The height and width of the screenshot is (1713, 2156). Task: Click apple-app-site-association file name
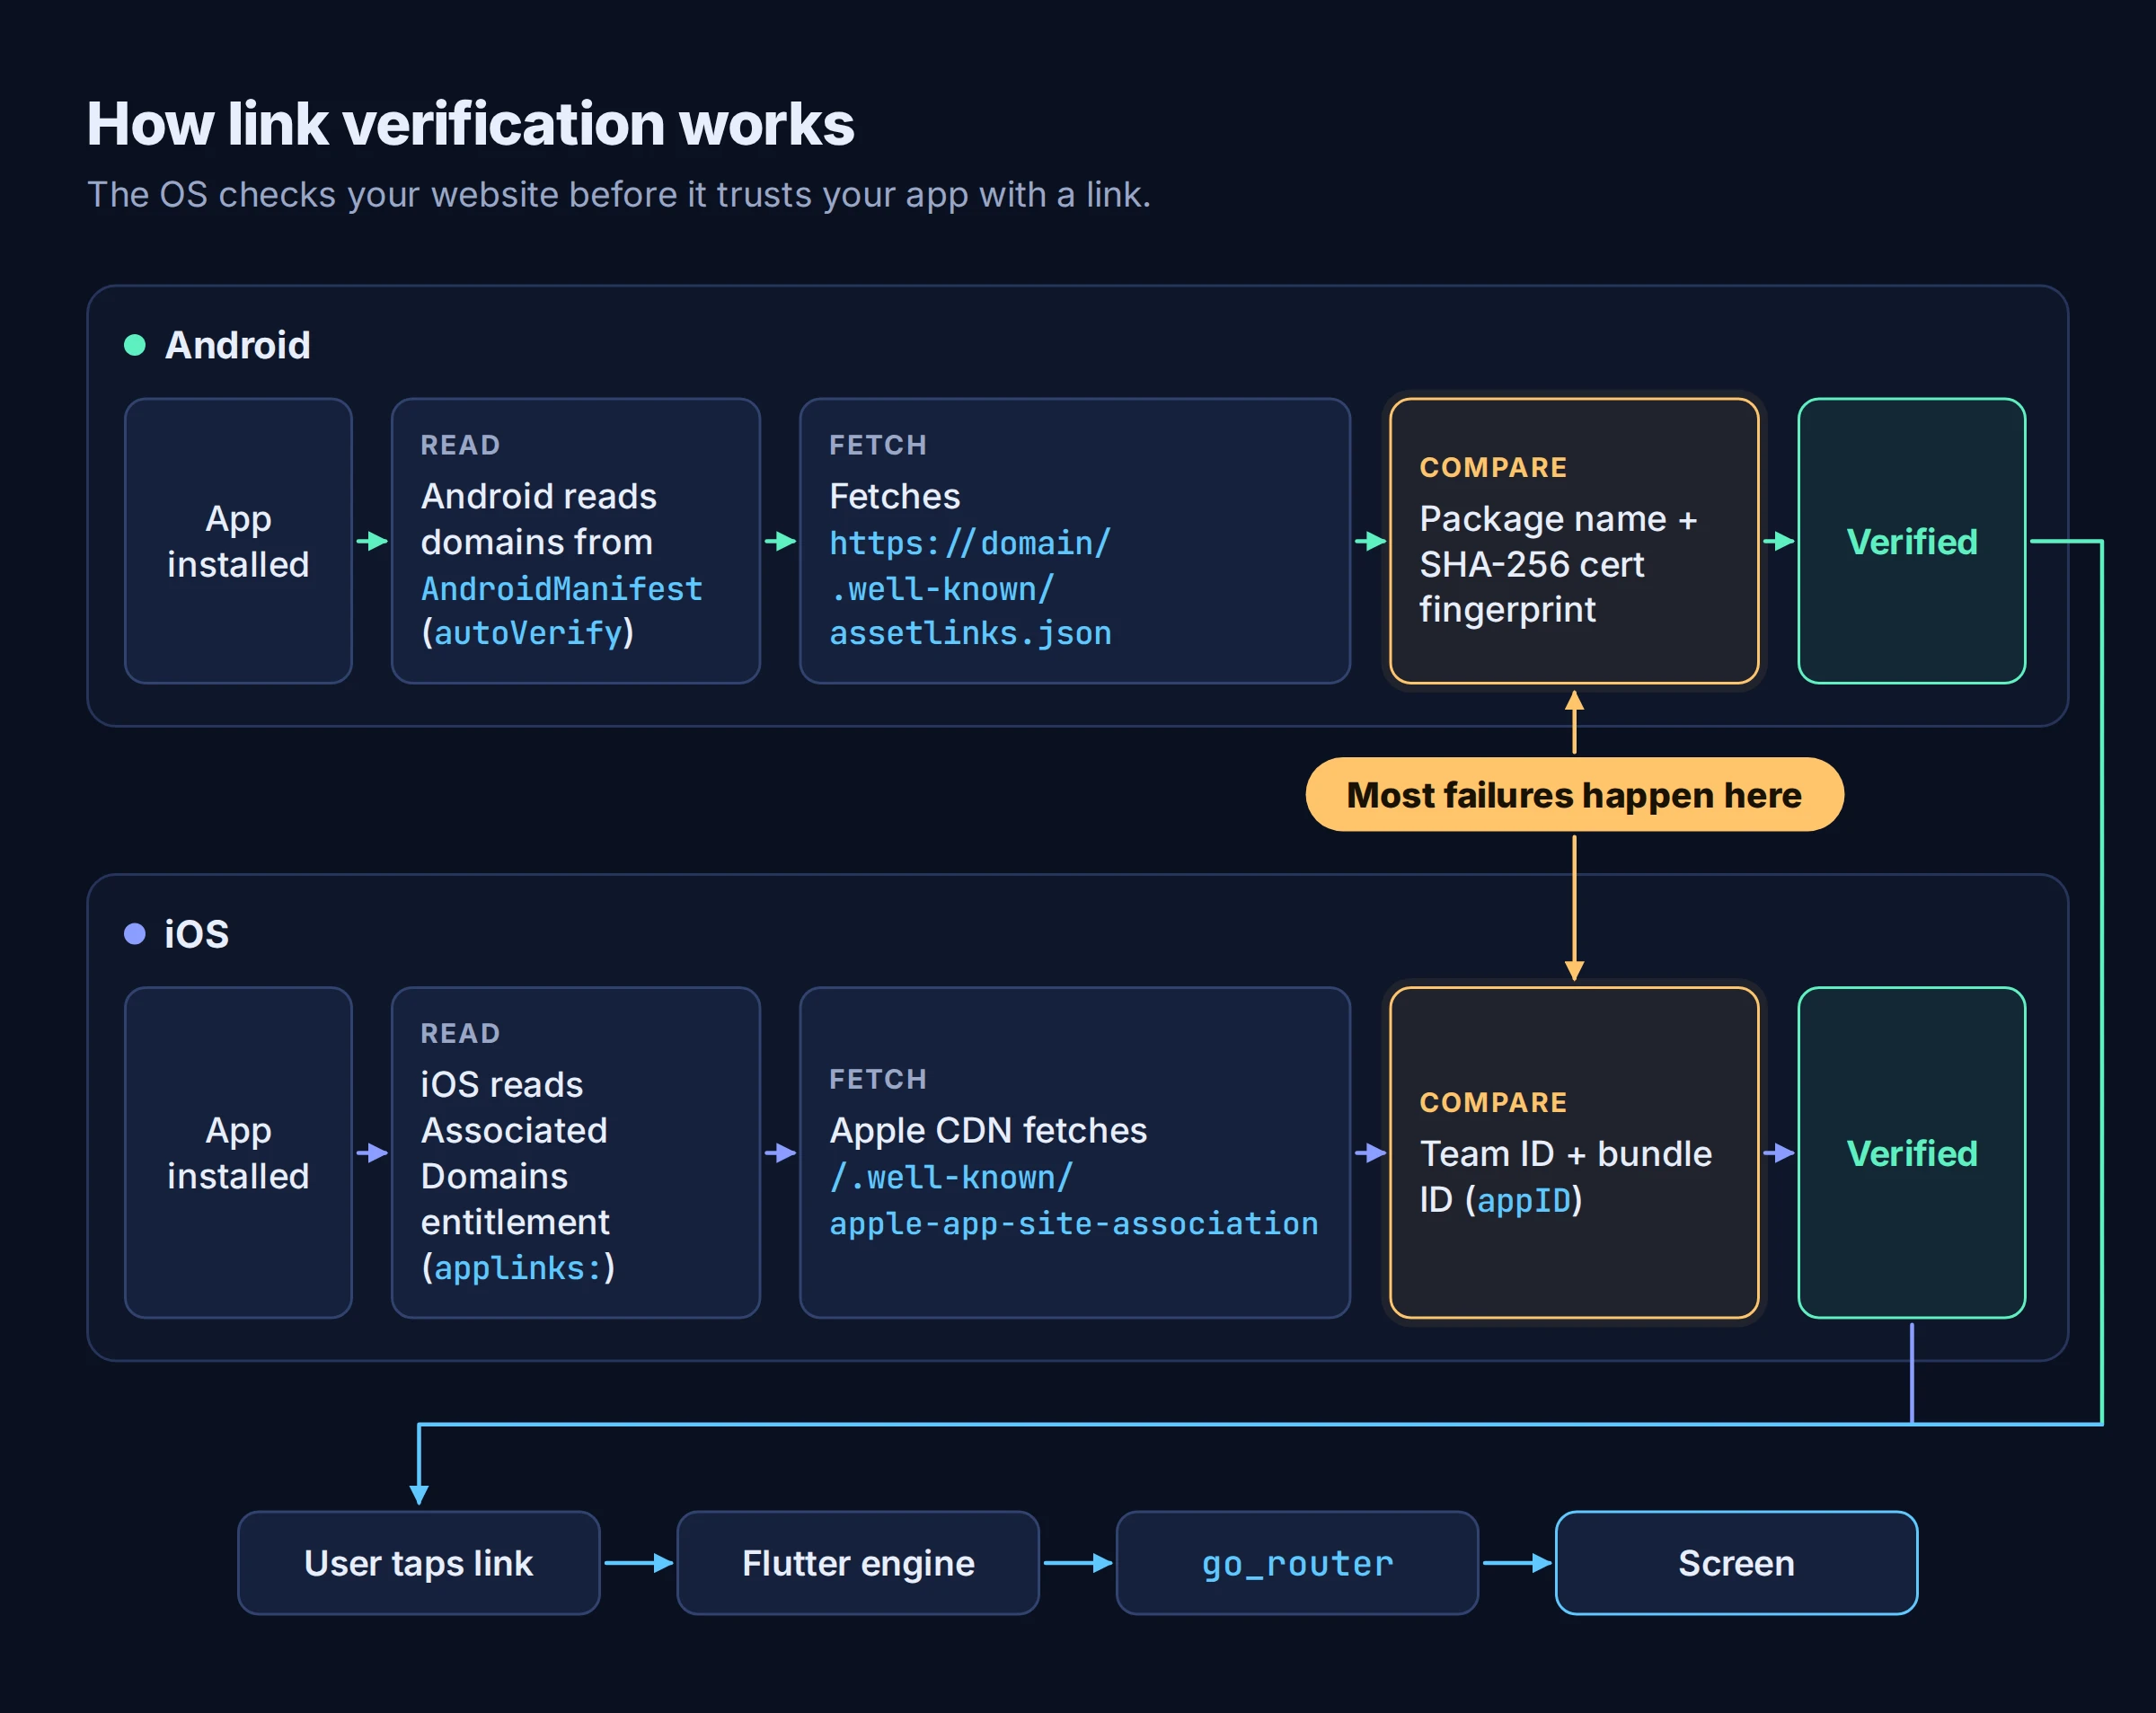pyautogui.click(x=1074, y=1223)
